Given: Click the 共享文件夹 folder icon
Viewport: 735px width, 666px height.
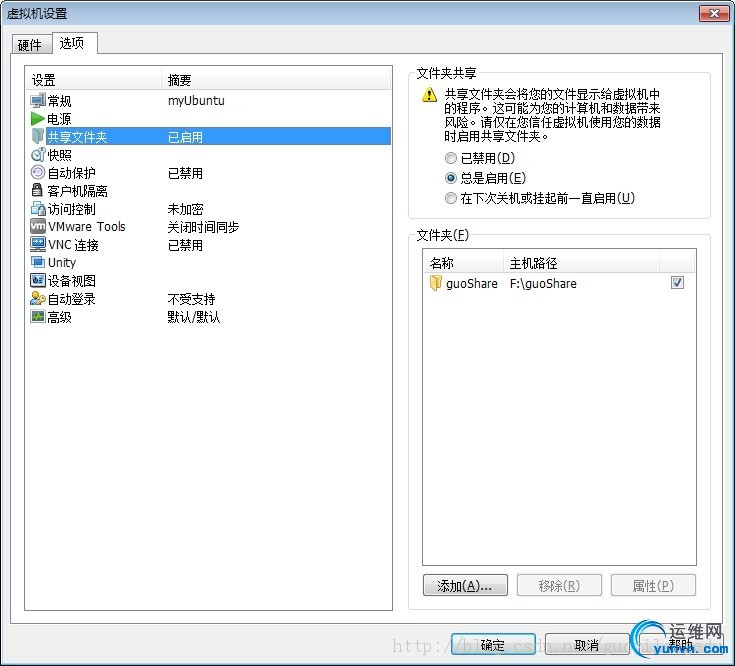Looking at the screenshot, I should pyautogui.click(x=38, y=136).
